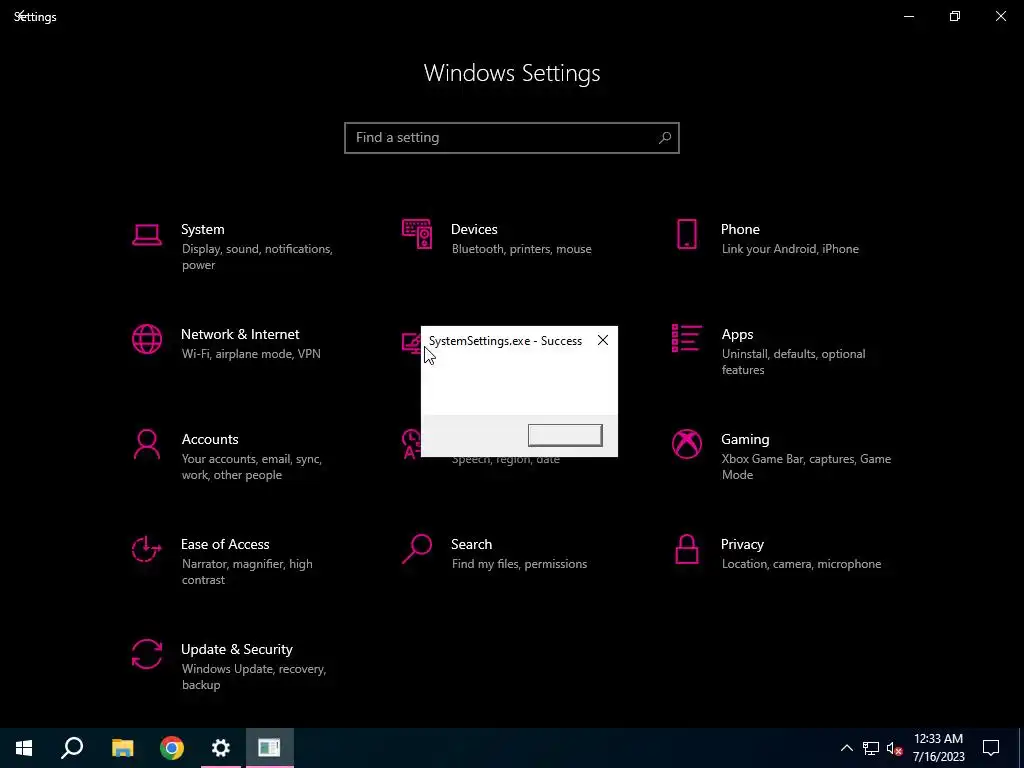This screenshot has width=1024, height=768.
Task: Open Network & Internet heading
Action: click(x=240, y=334)
